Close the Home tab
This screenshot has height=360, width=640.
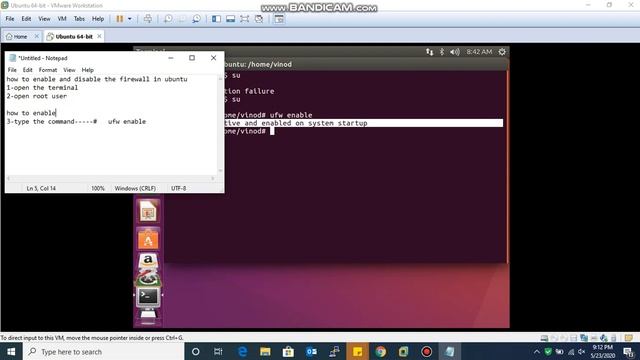click(36, 36)
